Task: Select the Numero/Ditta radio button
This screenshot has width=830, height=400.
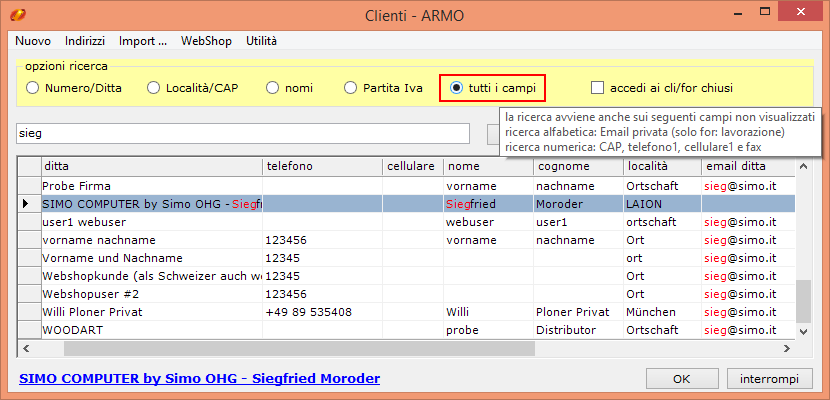Action: (x=33, y=88)
